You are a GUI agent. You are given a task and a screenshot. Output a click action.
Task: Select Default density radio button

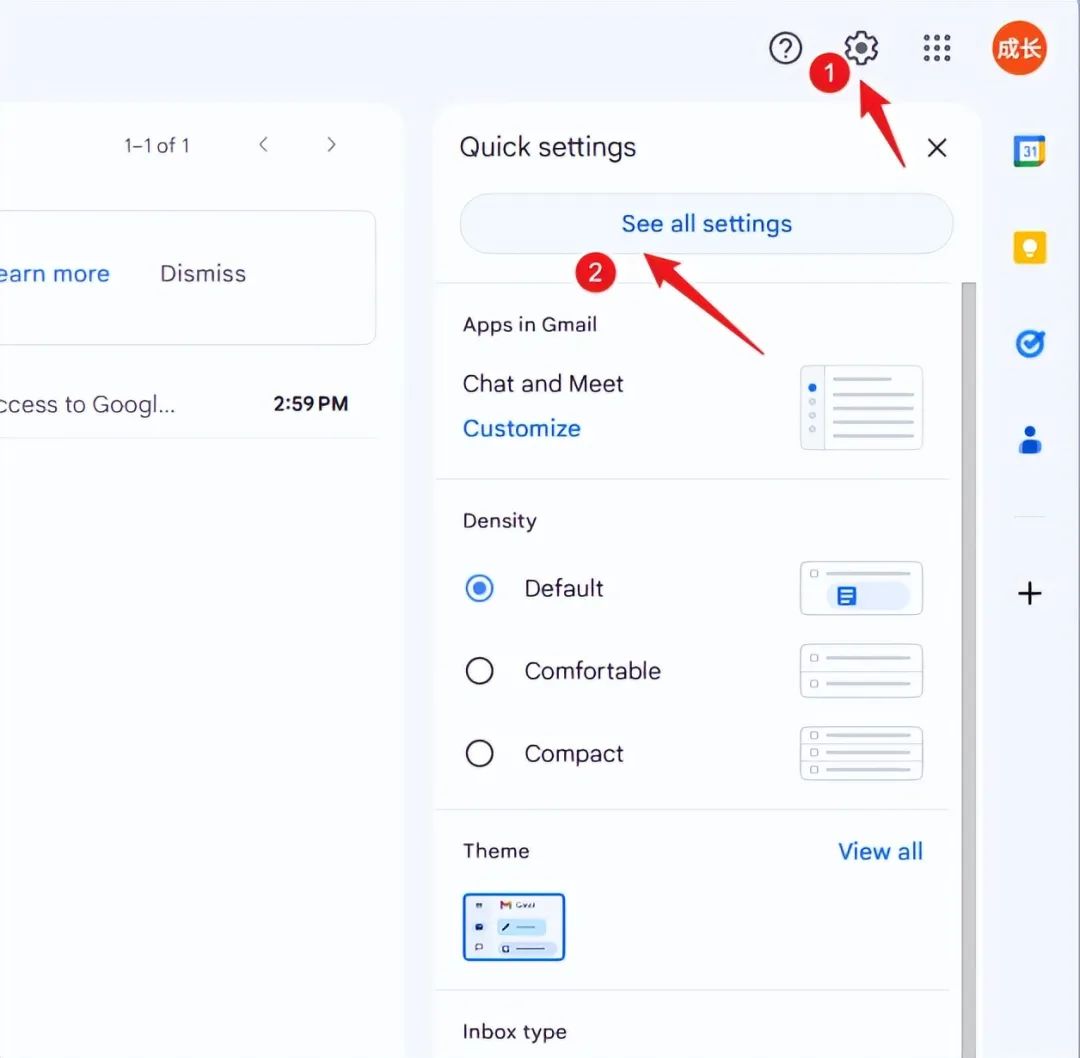(x=479, y=588)
